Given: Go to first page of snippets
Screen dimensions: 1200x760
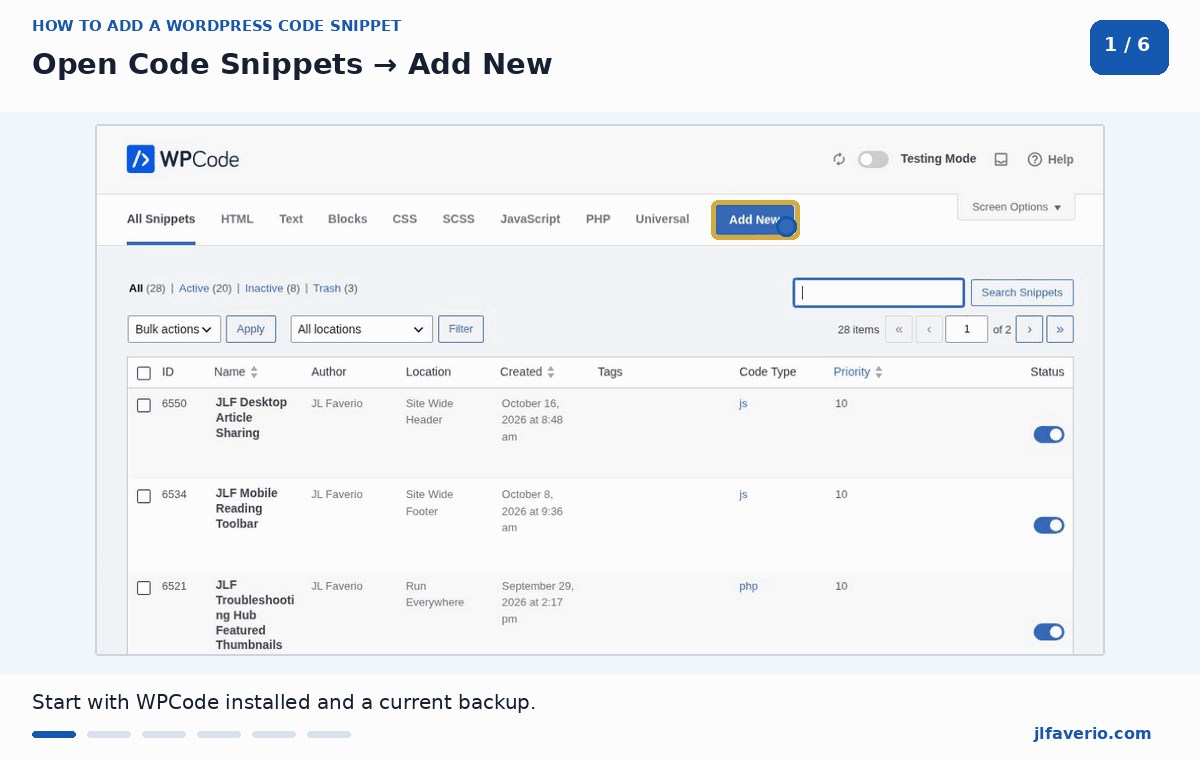Looking at the screenshot, I should click(899, 329).
